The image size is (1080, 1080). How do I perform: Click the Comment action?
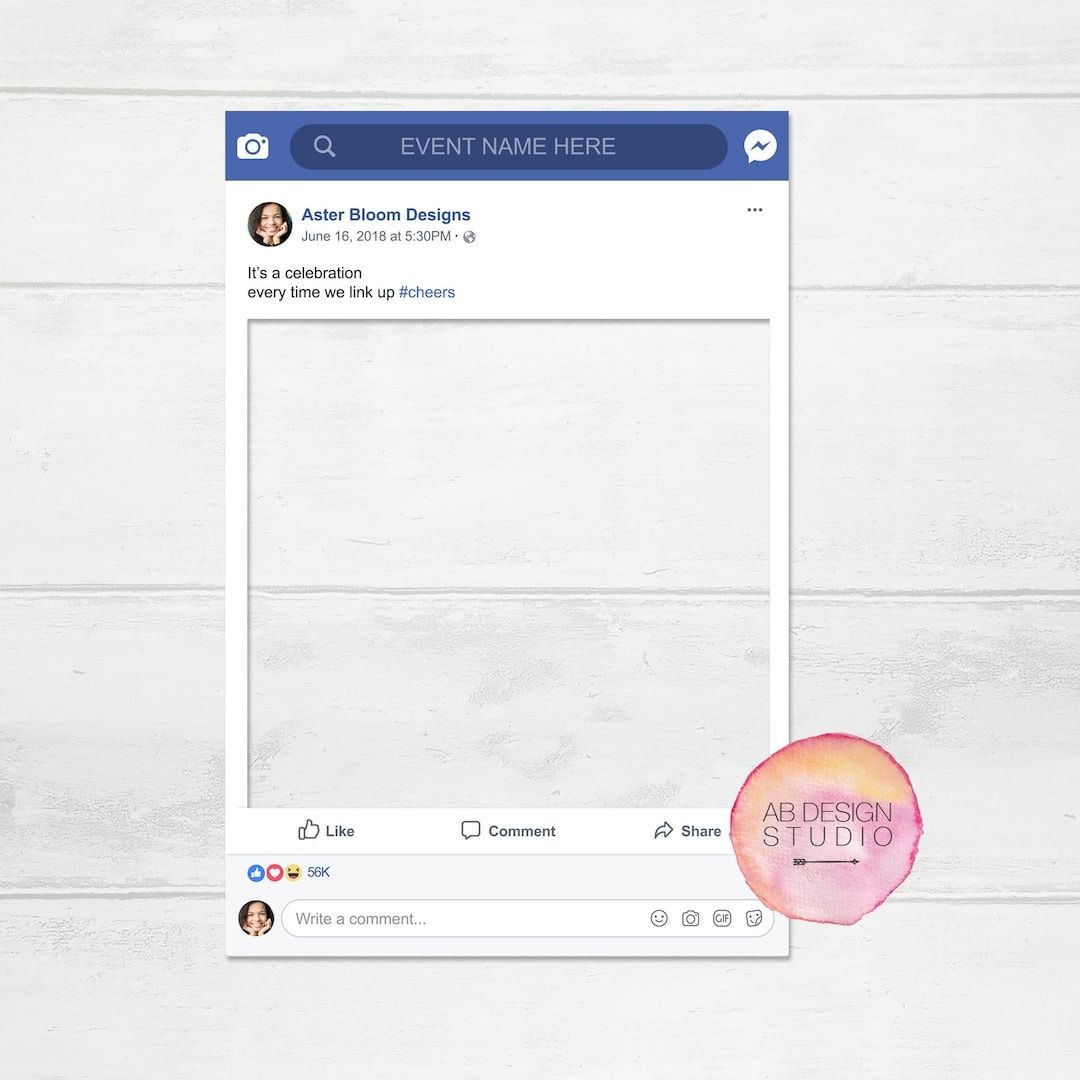point(507,830)
